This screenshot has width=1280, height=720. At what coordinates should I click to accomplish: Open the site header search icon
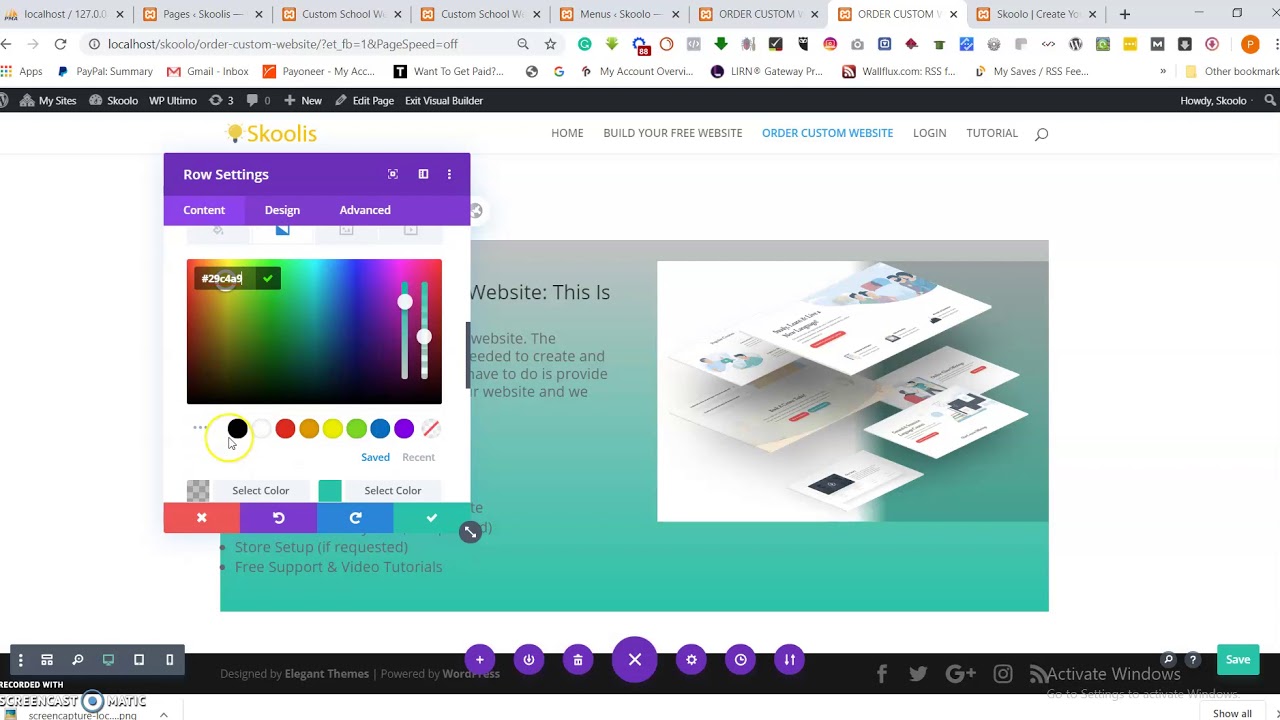[x=1041, y=134]
